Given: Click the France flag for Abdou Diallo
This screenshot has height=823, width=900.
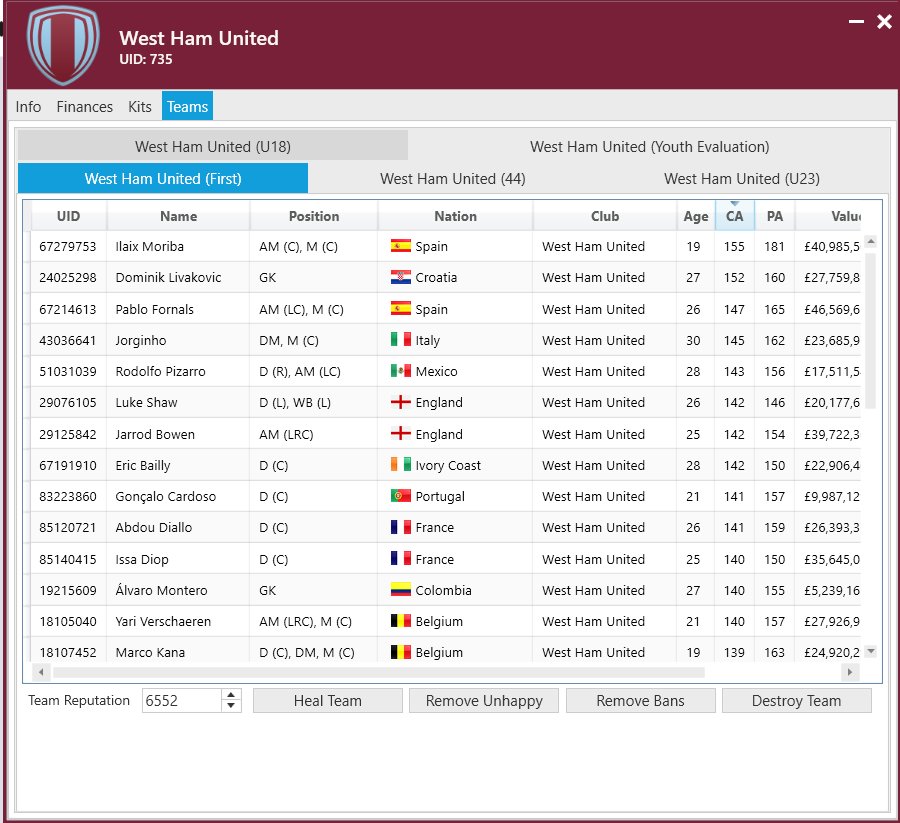Looking at the screenshot, I should coord(401,527).
